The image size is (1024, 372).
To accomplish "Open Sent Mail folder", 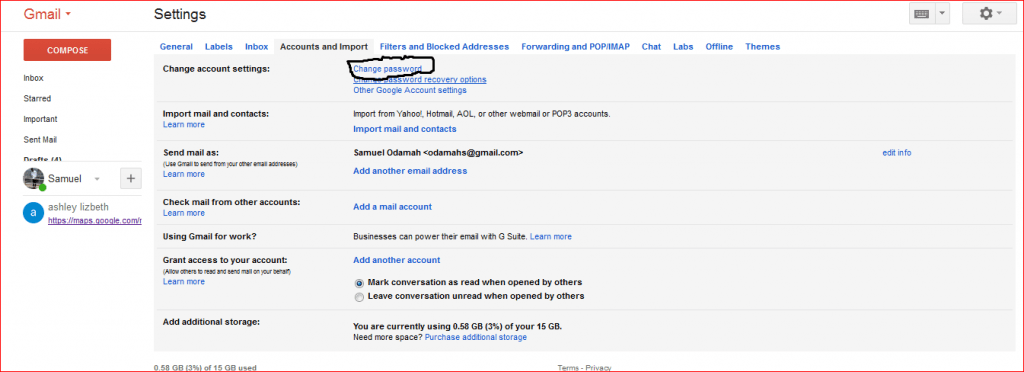I will 41,140.
